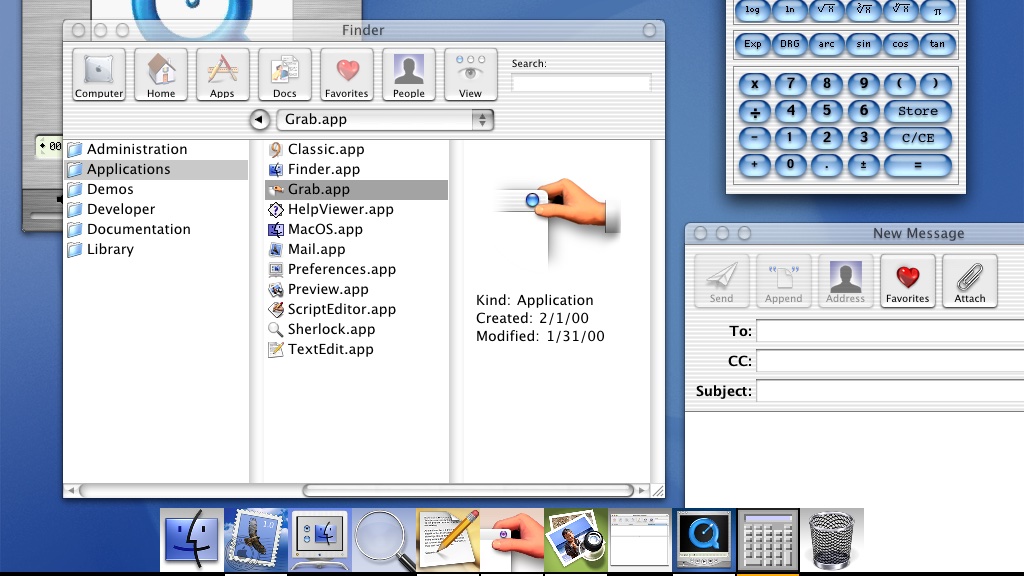Go to Home in Finder toolbar
The width and height of the screenshot is (1024, 576).
(x=161, y=74)
